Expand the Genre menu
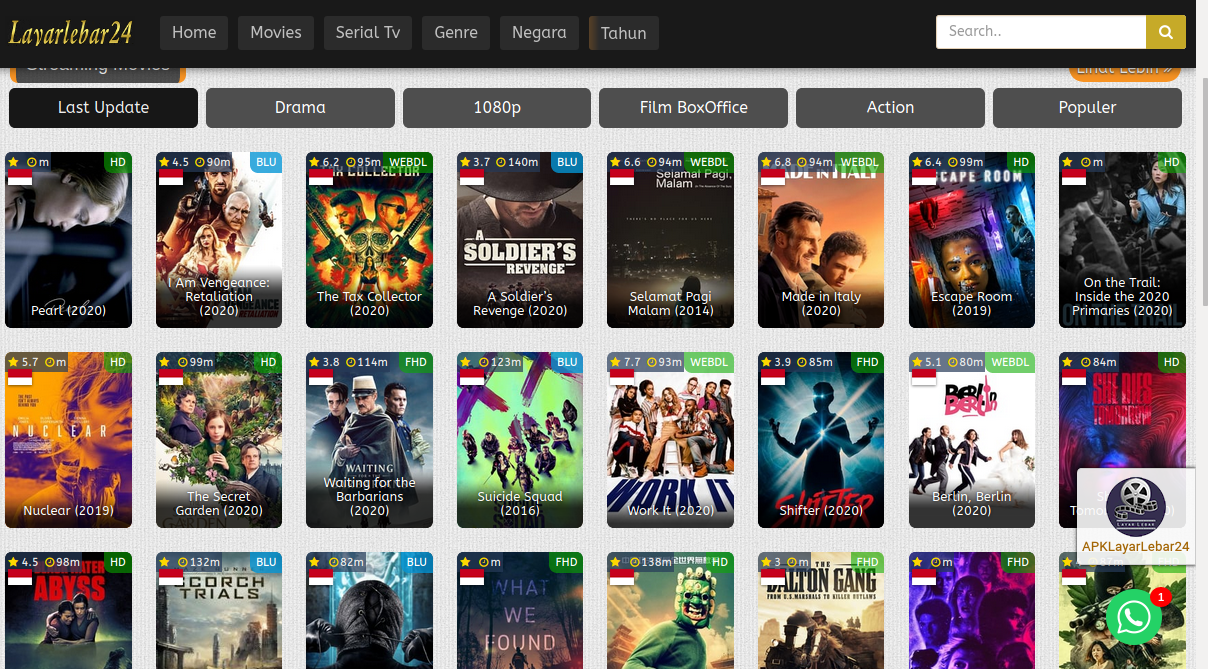The image size is (1208, 669). click(x=456, y=33)
